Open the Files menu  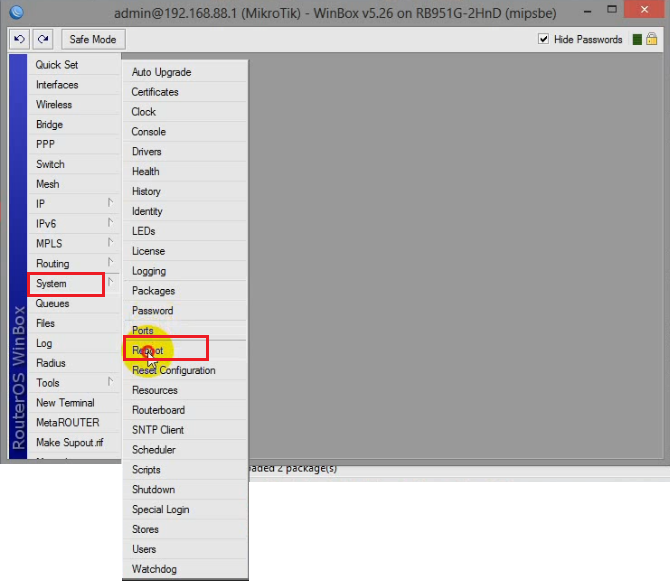(73, 323)
